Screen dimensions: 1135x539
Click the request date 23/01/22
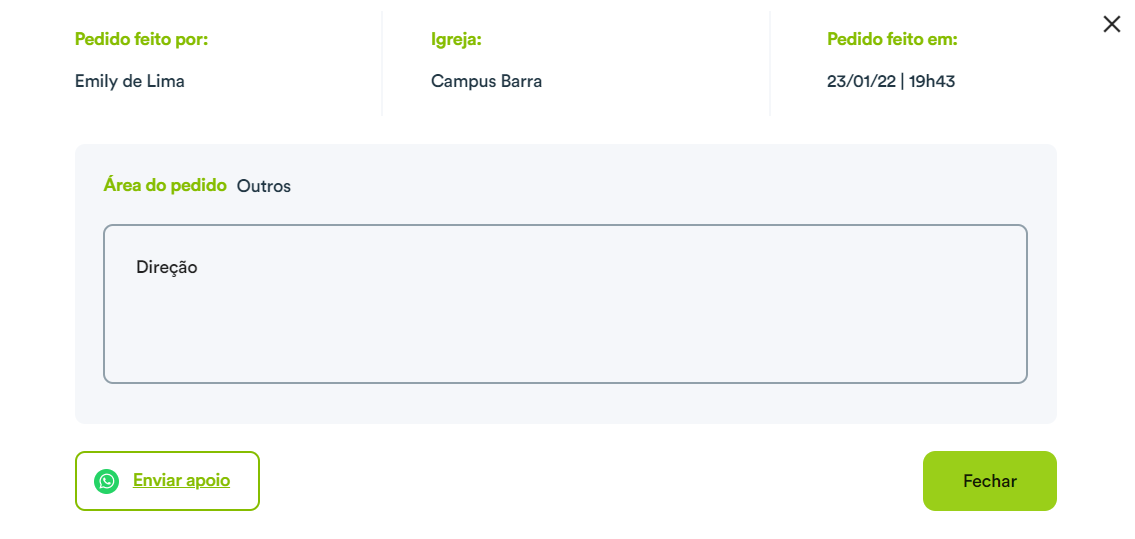[859, 81]
